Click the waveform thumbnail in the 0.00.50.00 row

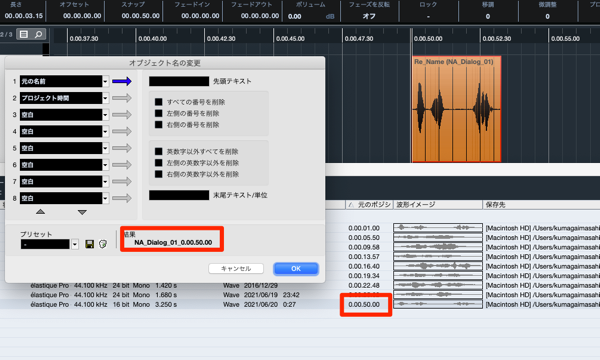[438, 304]
